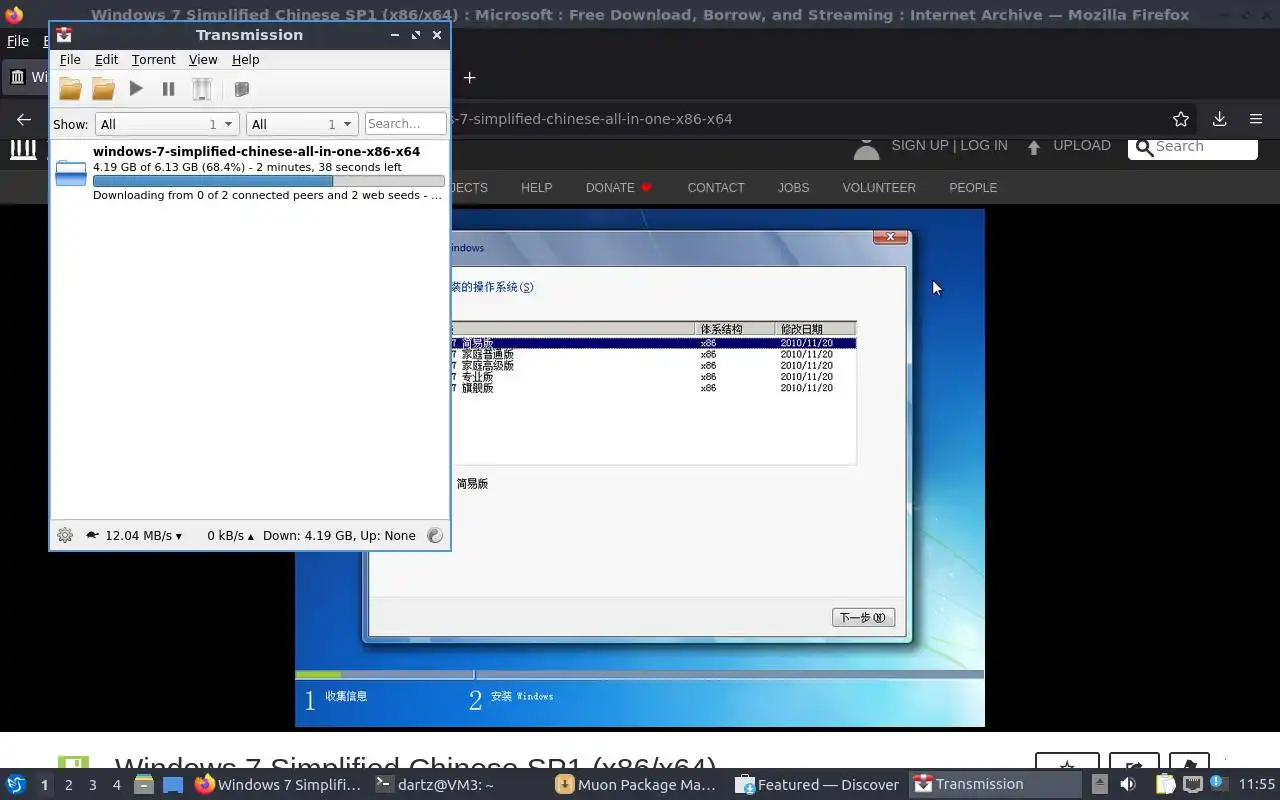
Task: Open the file manager taskbar launcher icon
Action: [144, 784]
